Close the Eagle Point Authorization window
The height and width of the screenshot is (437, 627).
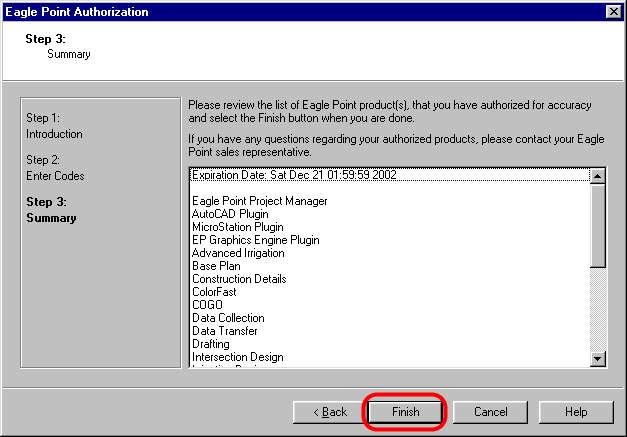tap(613, 12)
